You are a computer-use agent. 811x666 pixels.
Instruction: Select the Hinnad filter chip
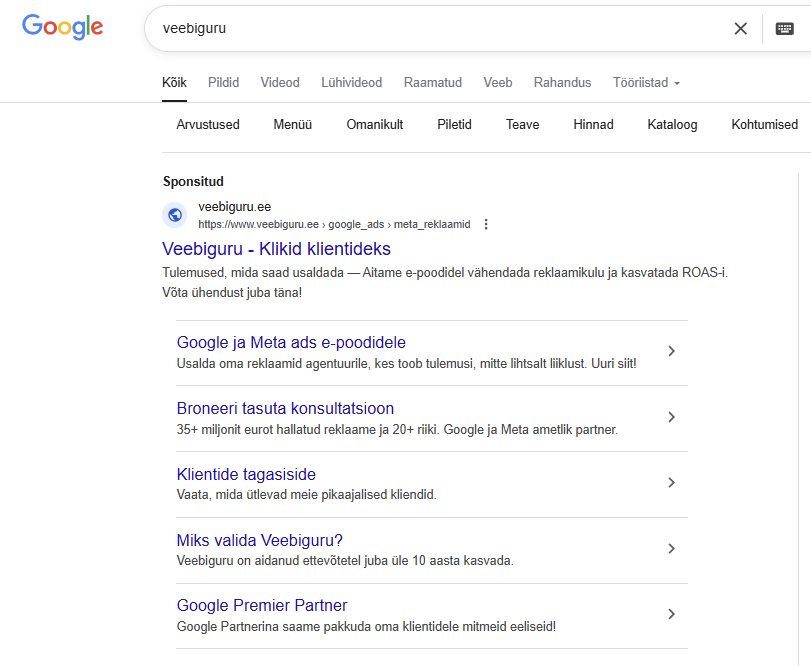593,125
